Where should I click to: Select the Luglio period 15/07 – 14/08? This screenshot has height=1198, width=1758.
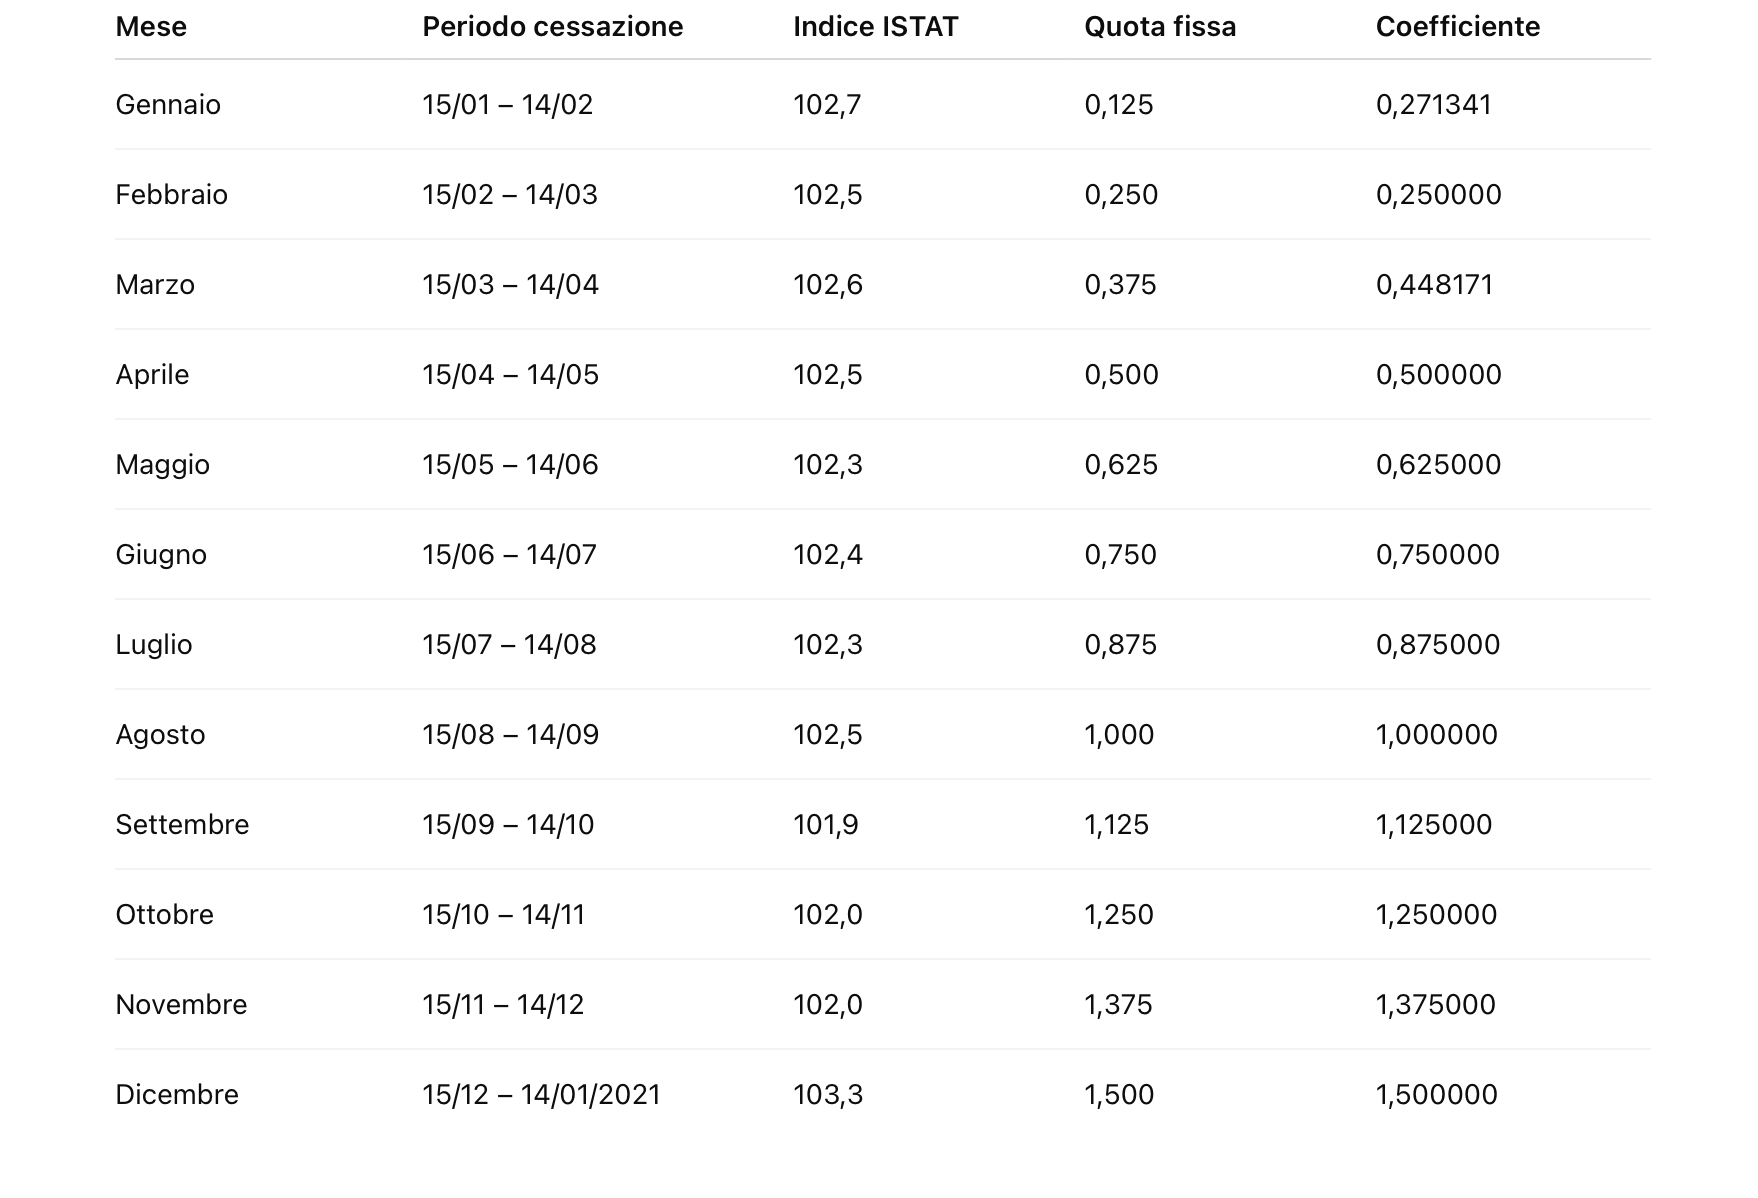509,645
